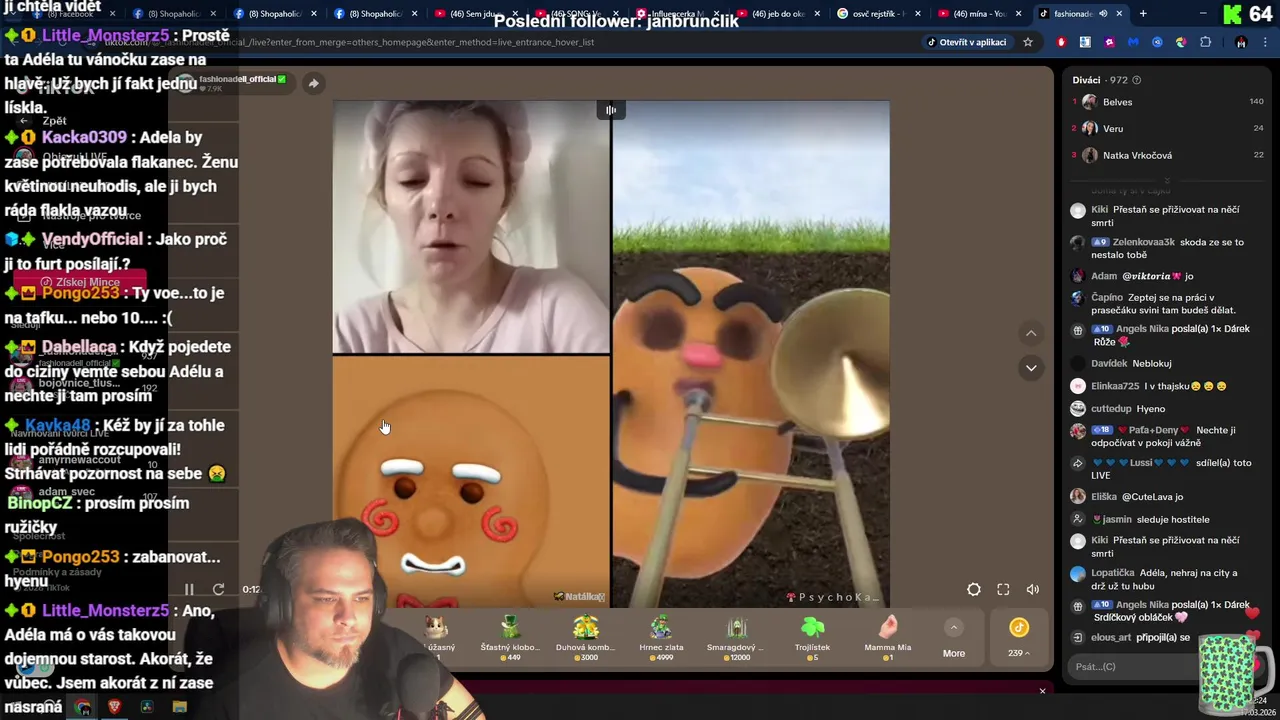Mute the fashionadell tab audio icon
The width and height of the screenshot is (1280, 720).
pos(1103,14)
